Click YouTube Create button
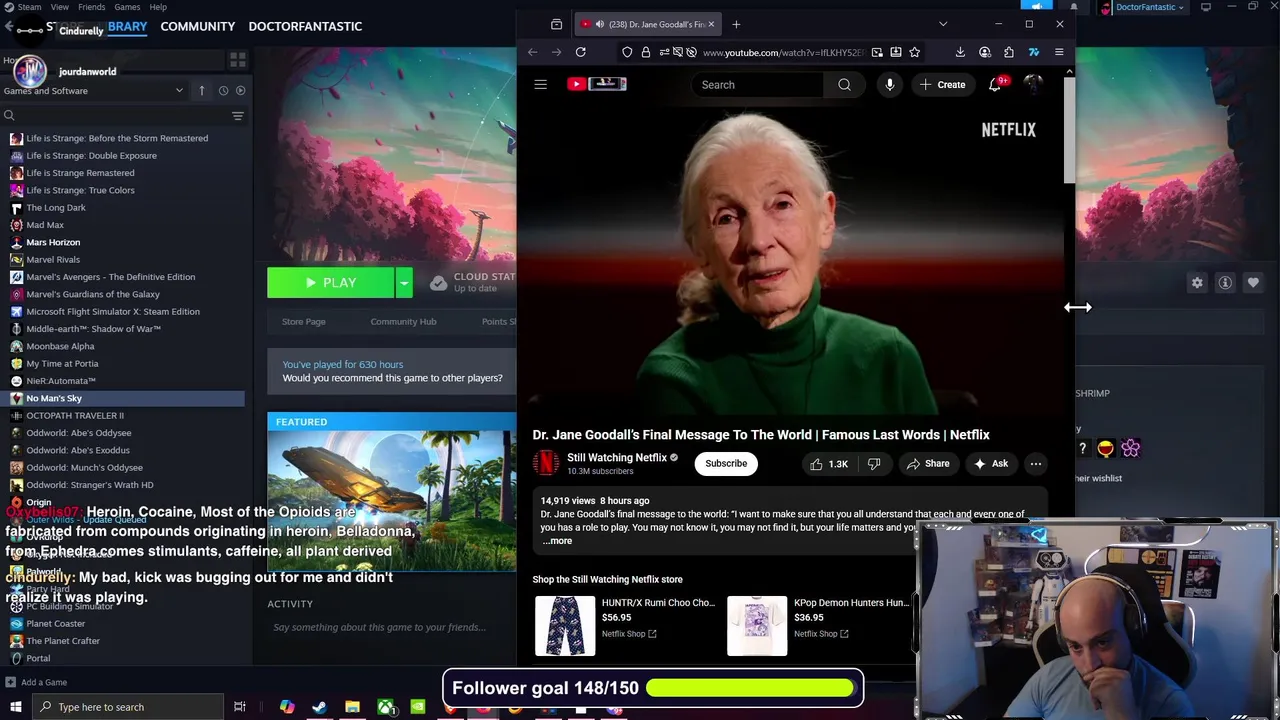 tap(942, 85)
